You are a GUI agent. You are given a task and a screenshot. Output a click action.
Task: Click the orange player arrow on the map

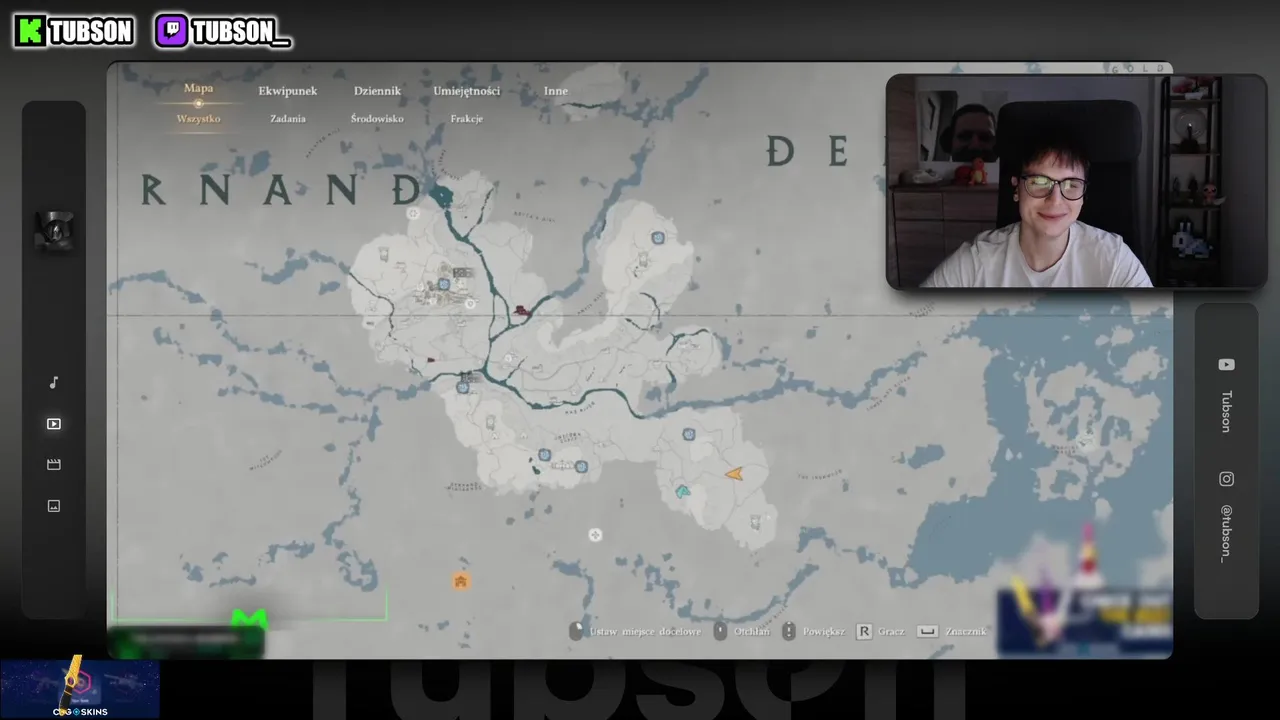734,473
